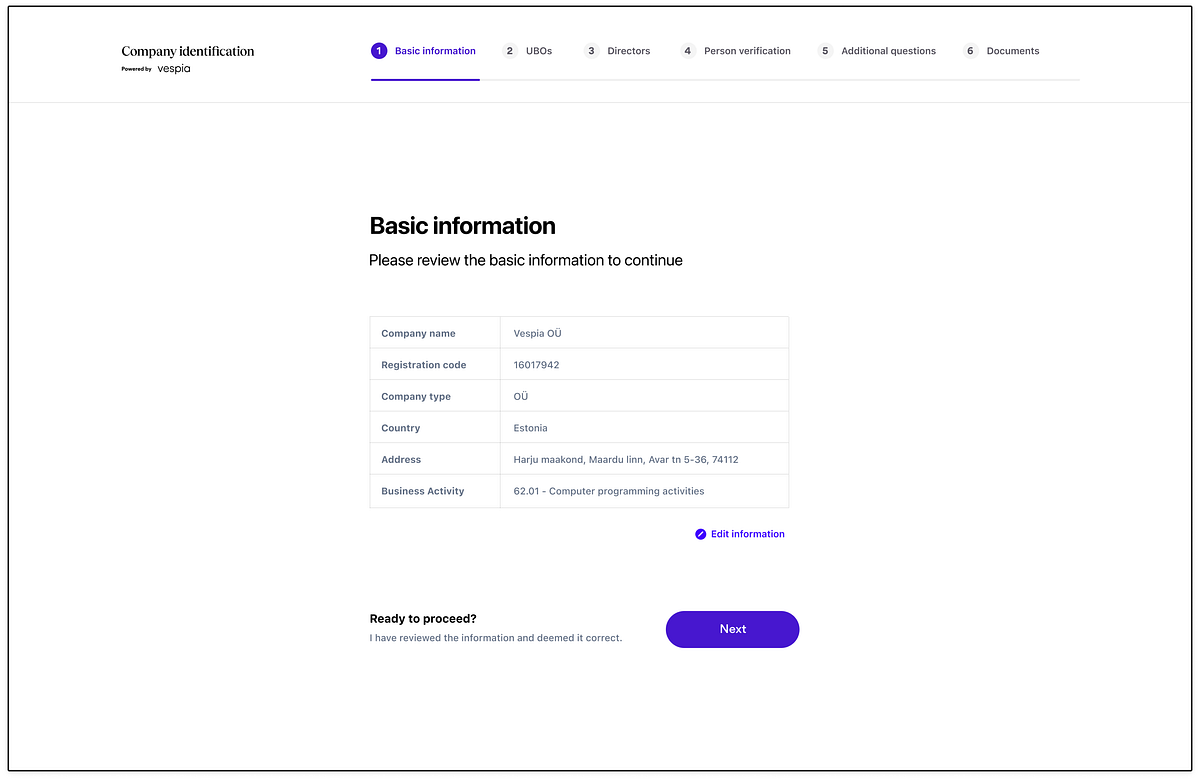1200x781 pixels.
Task: Select the Harju maakond address value
Action: (626, 460)
